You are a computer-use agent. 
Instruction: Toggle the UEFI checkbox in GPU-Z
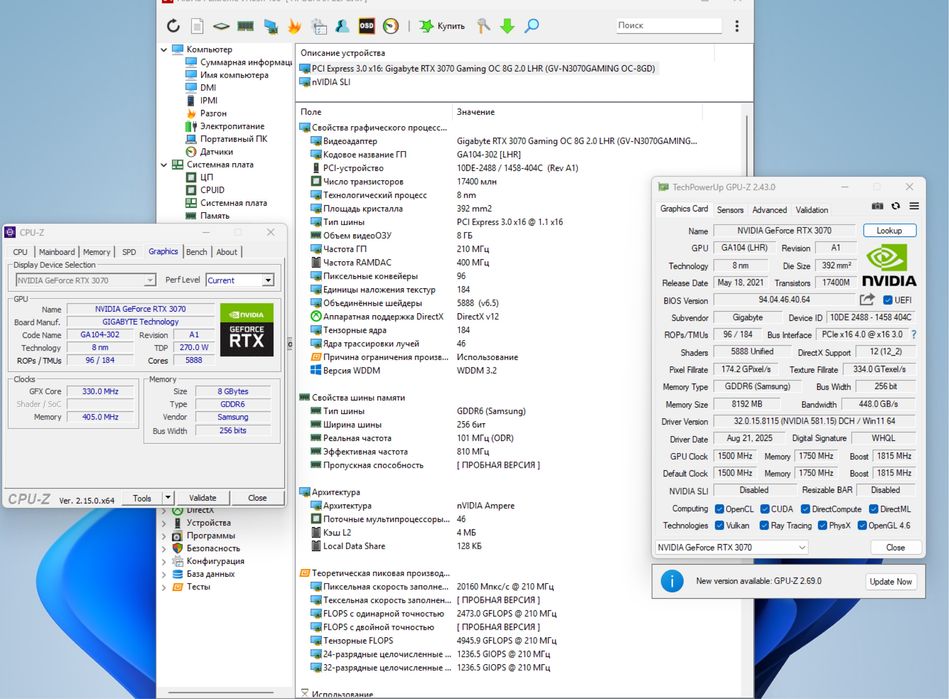(x=887, y=300)
